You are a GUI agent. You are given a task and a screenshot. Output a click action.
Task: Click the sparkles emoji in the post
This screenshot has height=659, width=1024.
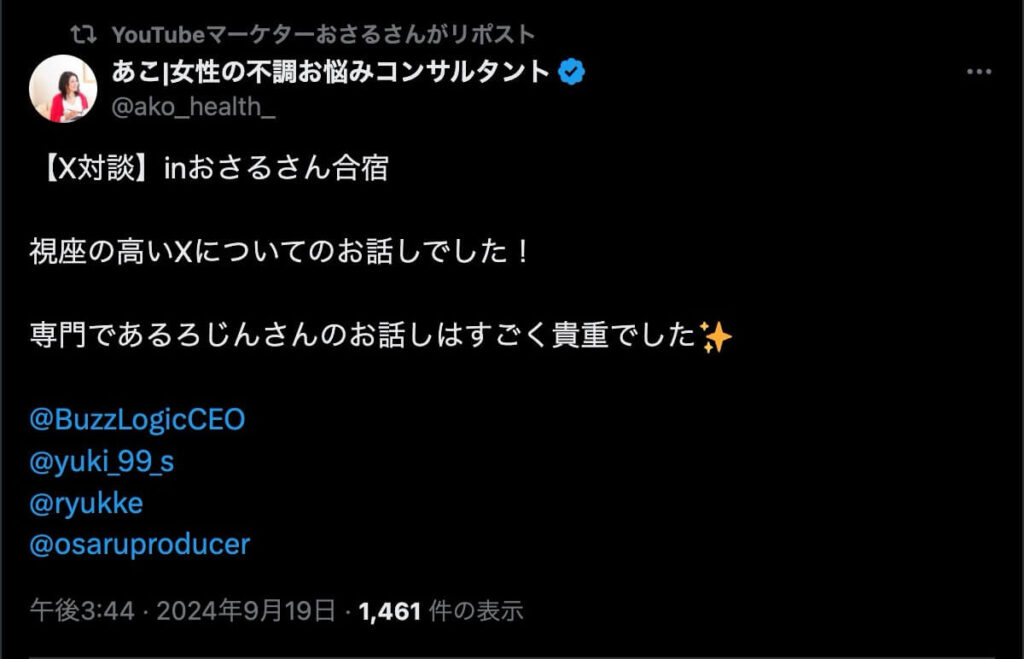point(715,337)
